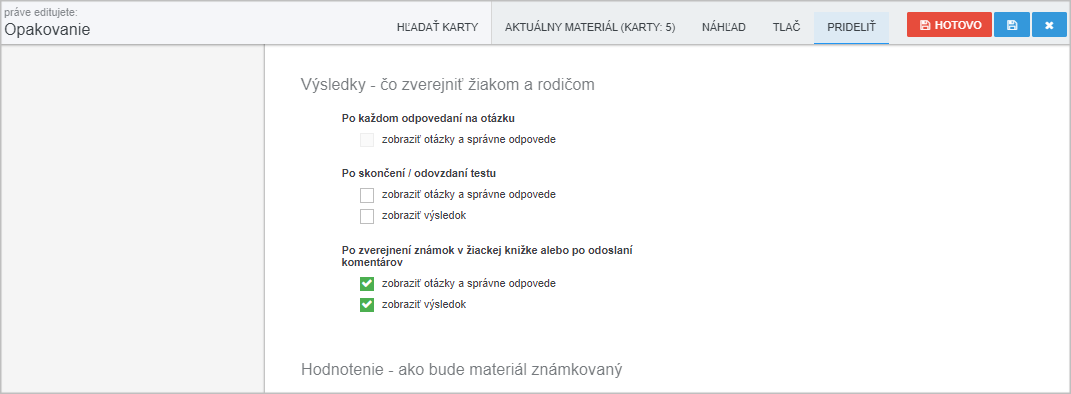Click the 'Po každom odpovedaní na otázku' label

pos(423,118)
